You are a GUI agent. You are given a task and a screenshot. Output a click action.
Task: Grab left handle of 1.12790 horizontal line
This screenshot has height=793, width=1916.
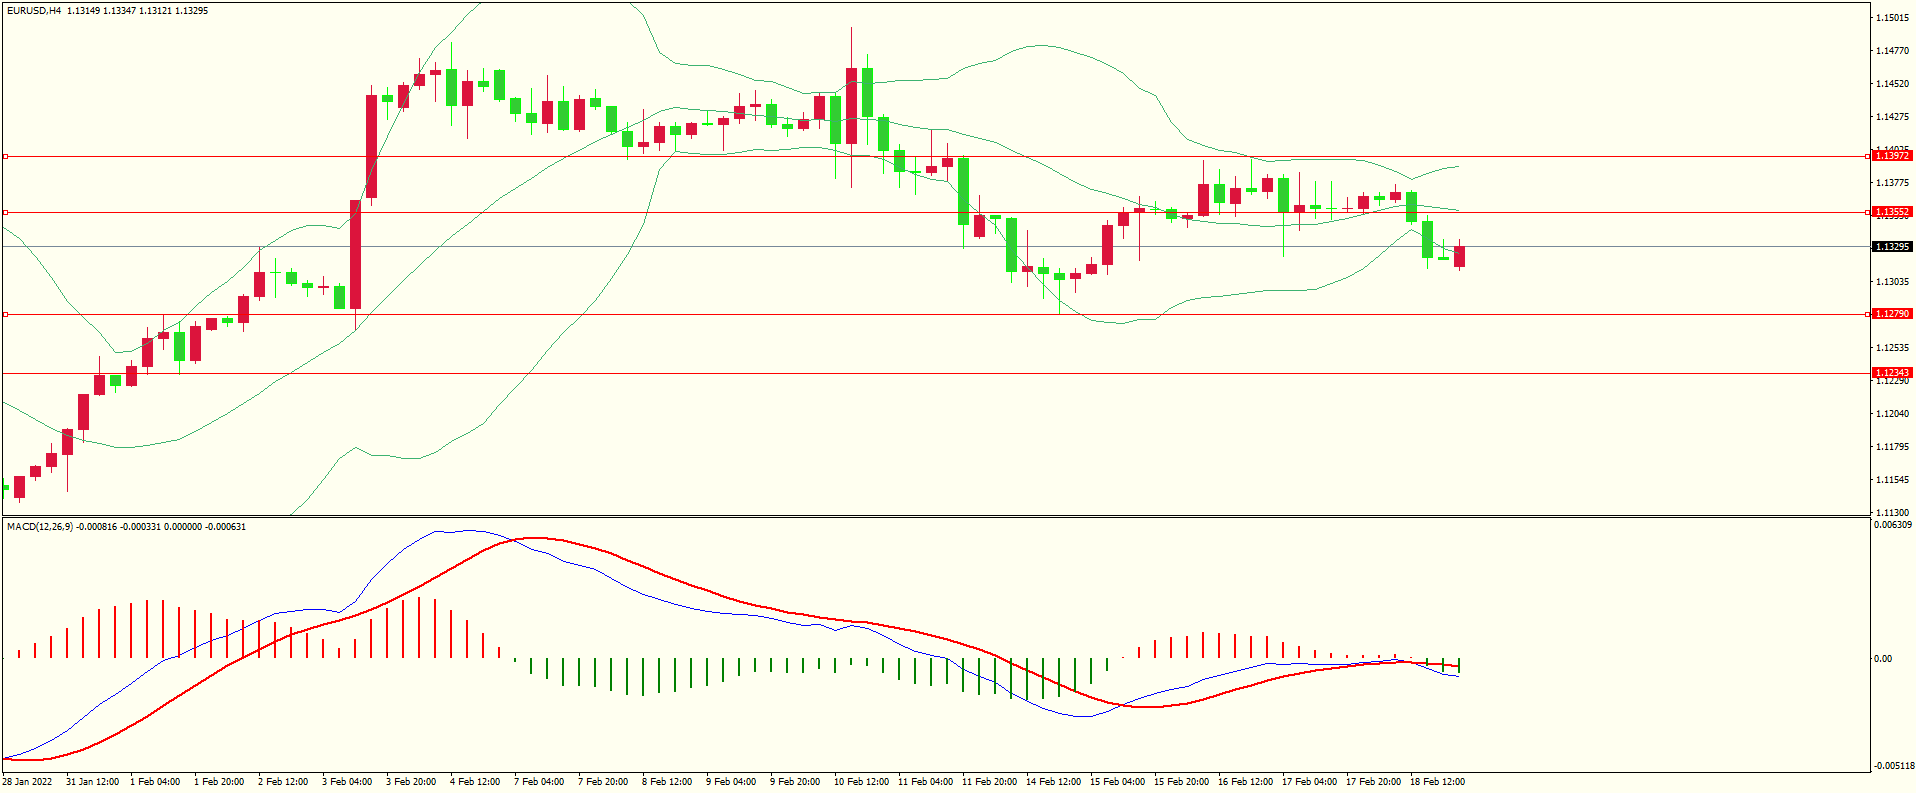point(5,315)
